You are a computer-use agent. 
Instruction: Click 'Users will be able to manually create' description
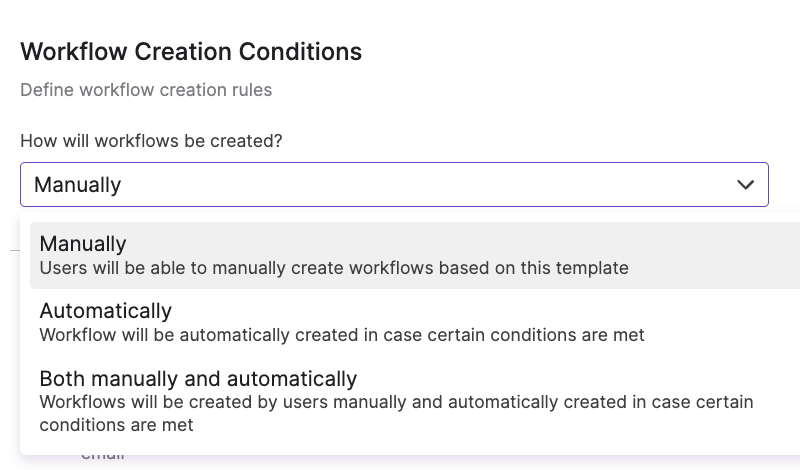click(x=334, y=268)
